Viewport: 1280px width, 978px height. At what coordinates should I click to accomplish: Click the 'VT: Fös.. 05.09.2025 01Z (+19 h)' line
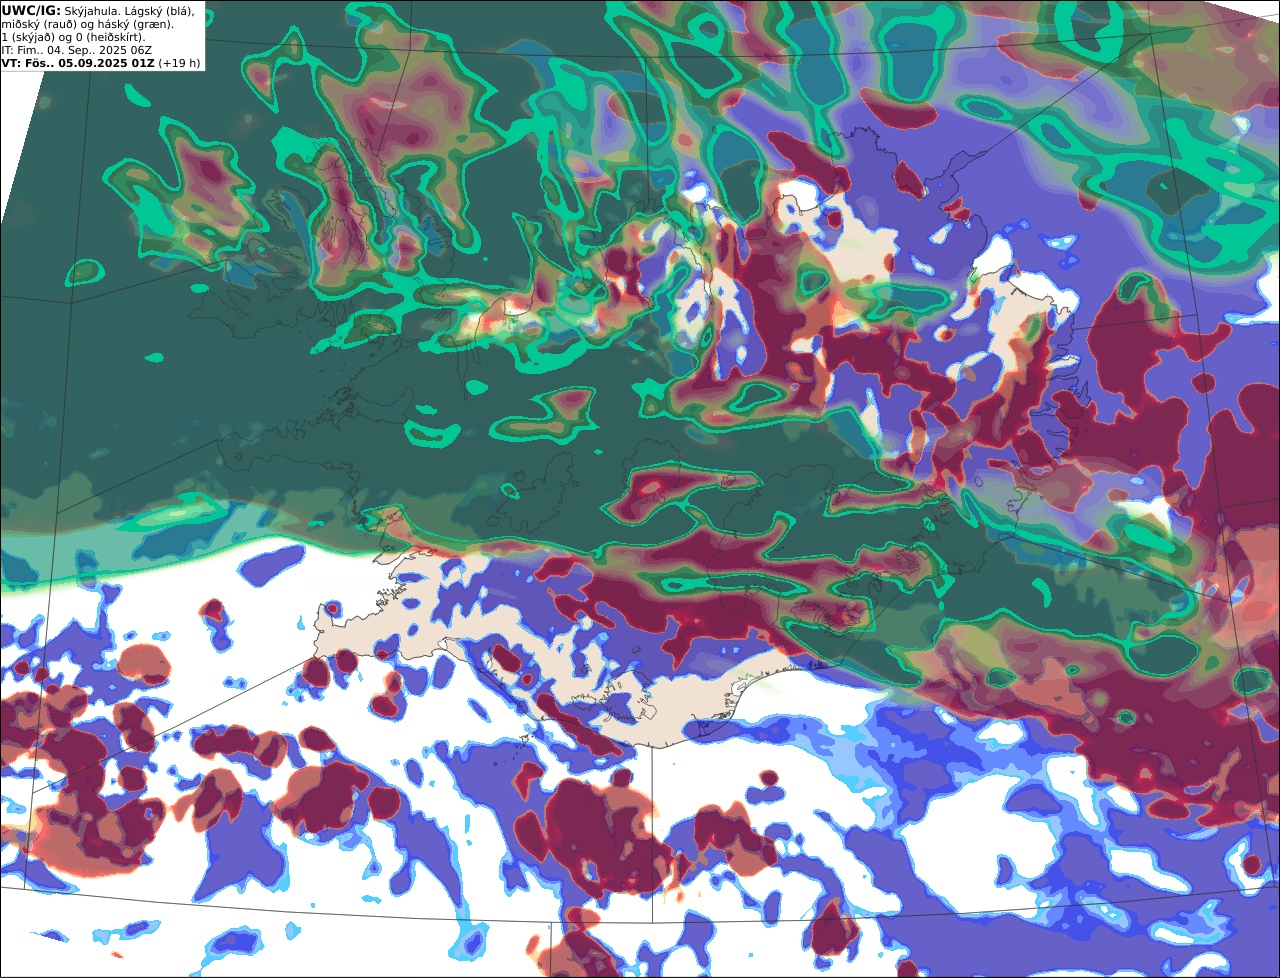click(x=101, y=62)
